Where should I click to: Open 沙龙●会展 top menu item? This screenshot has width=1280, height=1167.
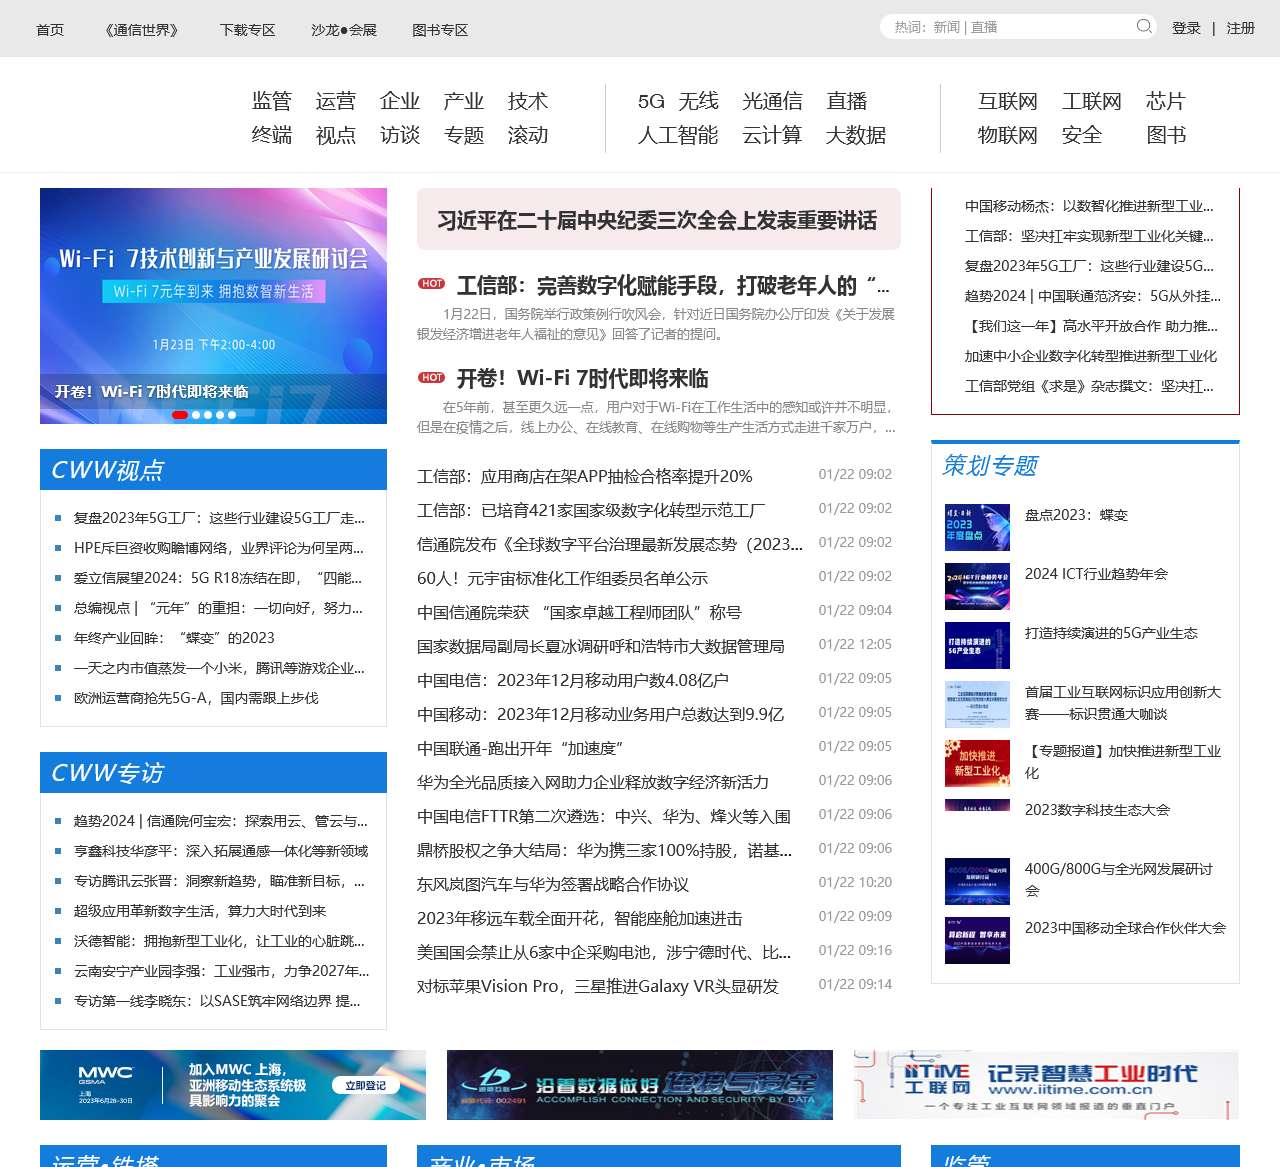(344, 30)
